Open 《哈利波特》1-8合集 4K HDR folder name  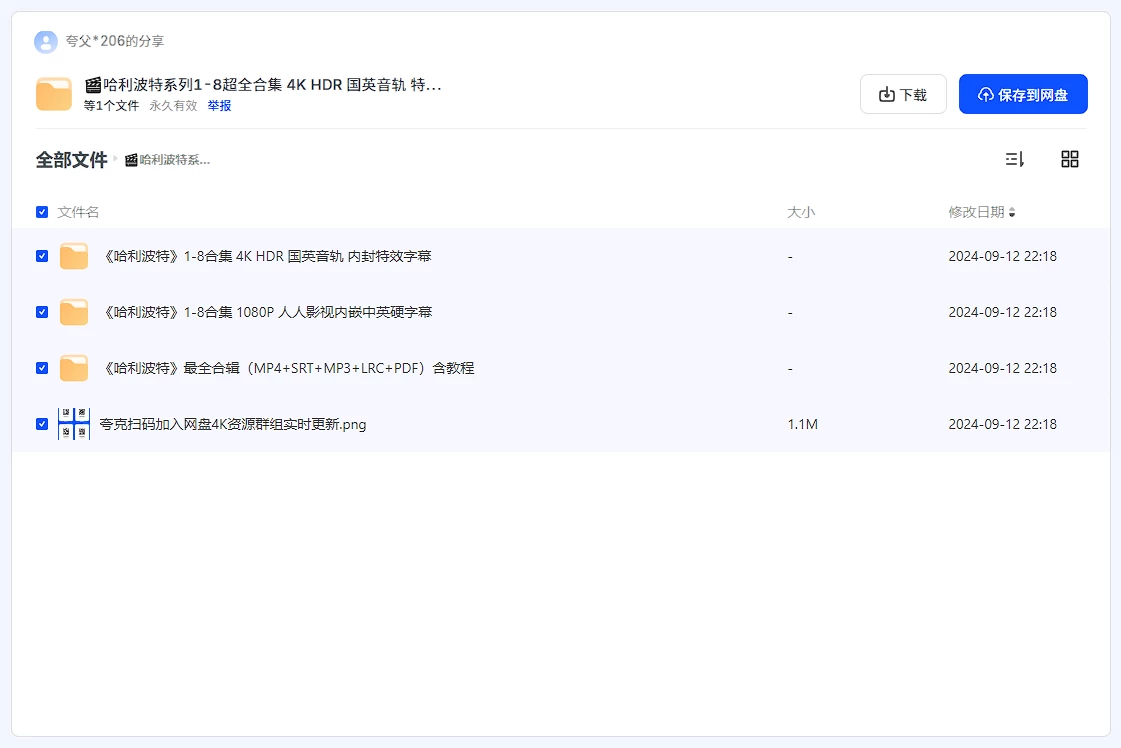(267, 256)
